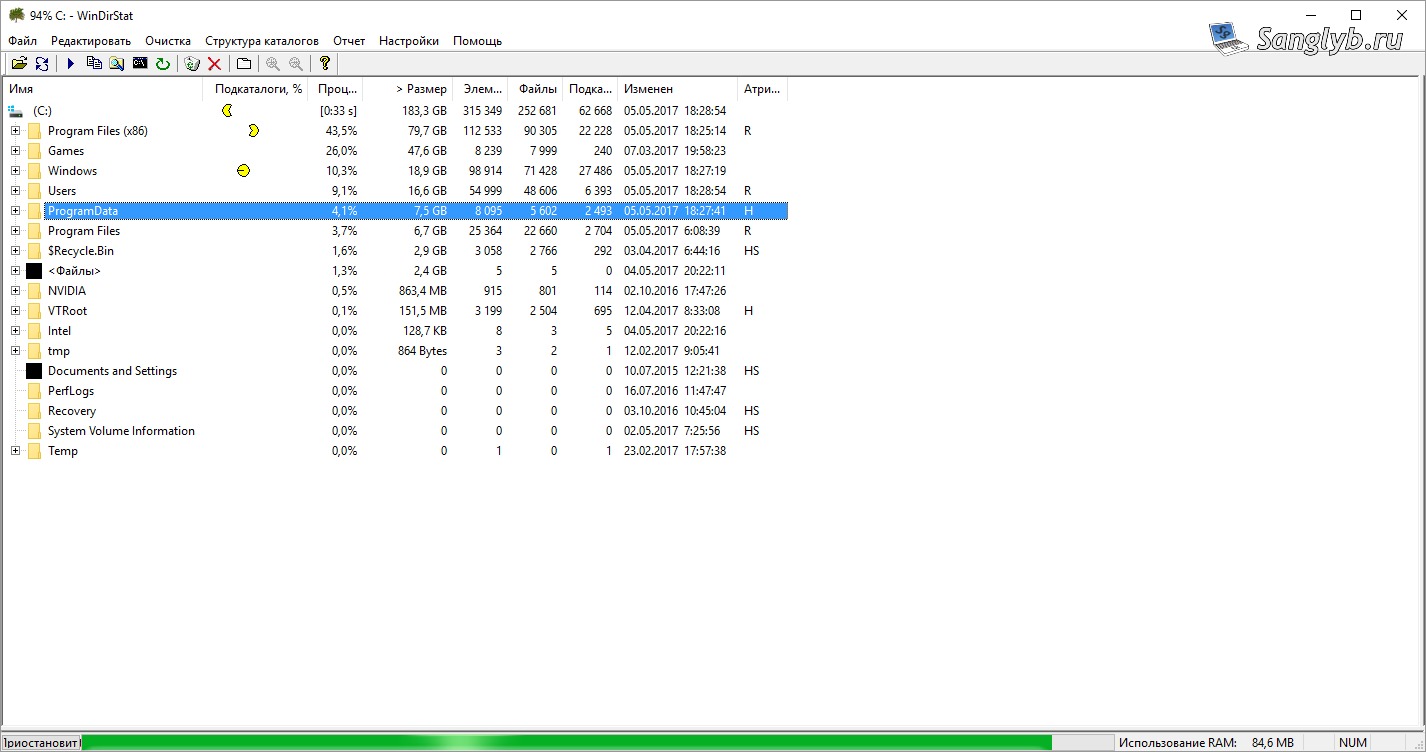
Task: Click the Open drive folder icon
Action: click(x=19, y=63)
